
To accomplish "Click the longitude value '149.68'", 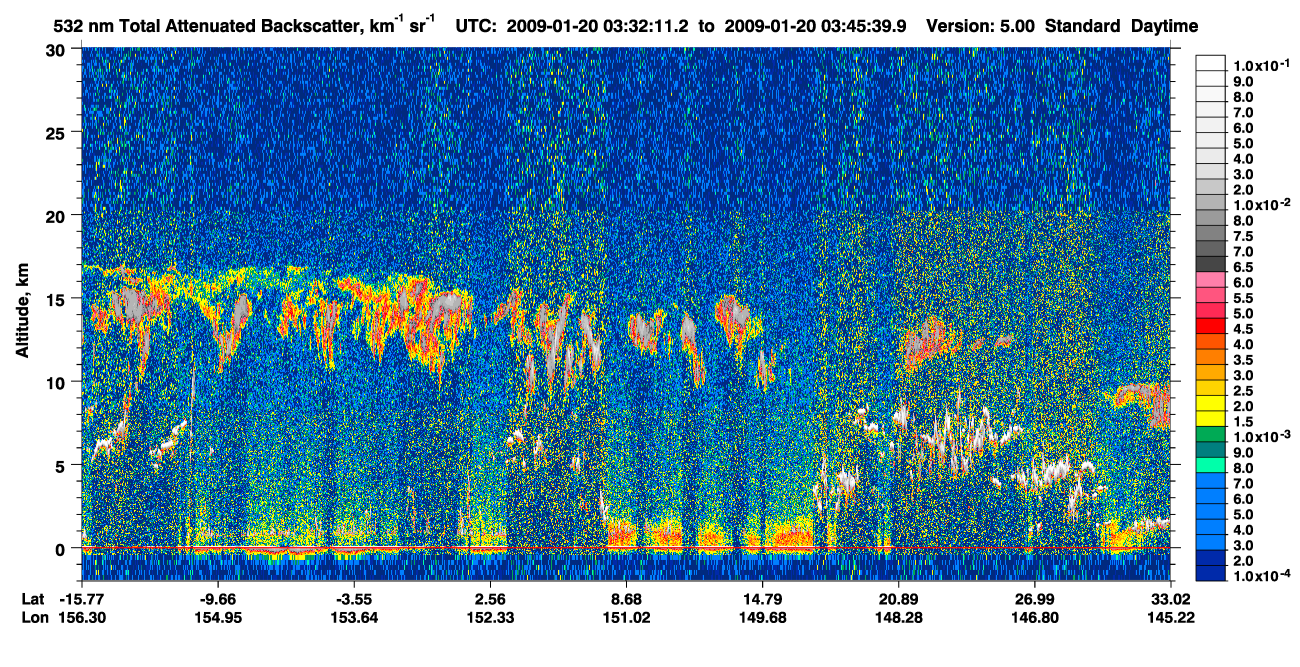I will click(x=762, y=617).
